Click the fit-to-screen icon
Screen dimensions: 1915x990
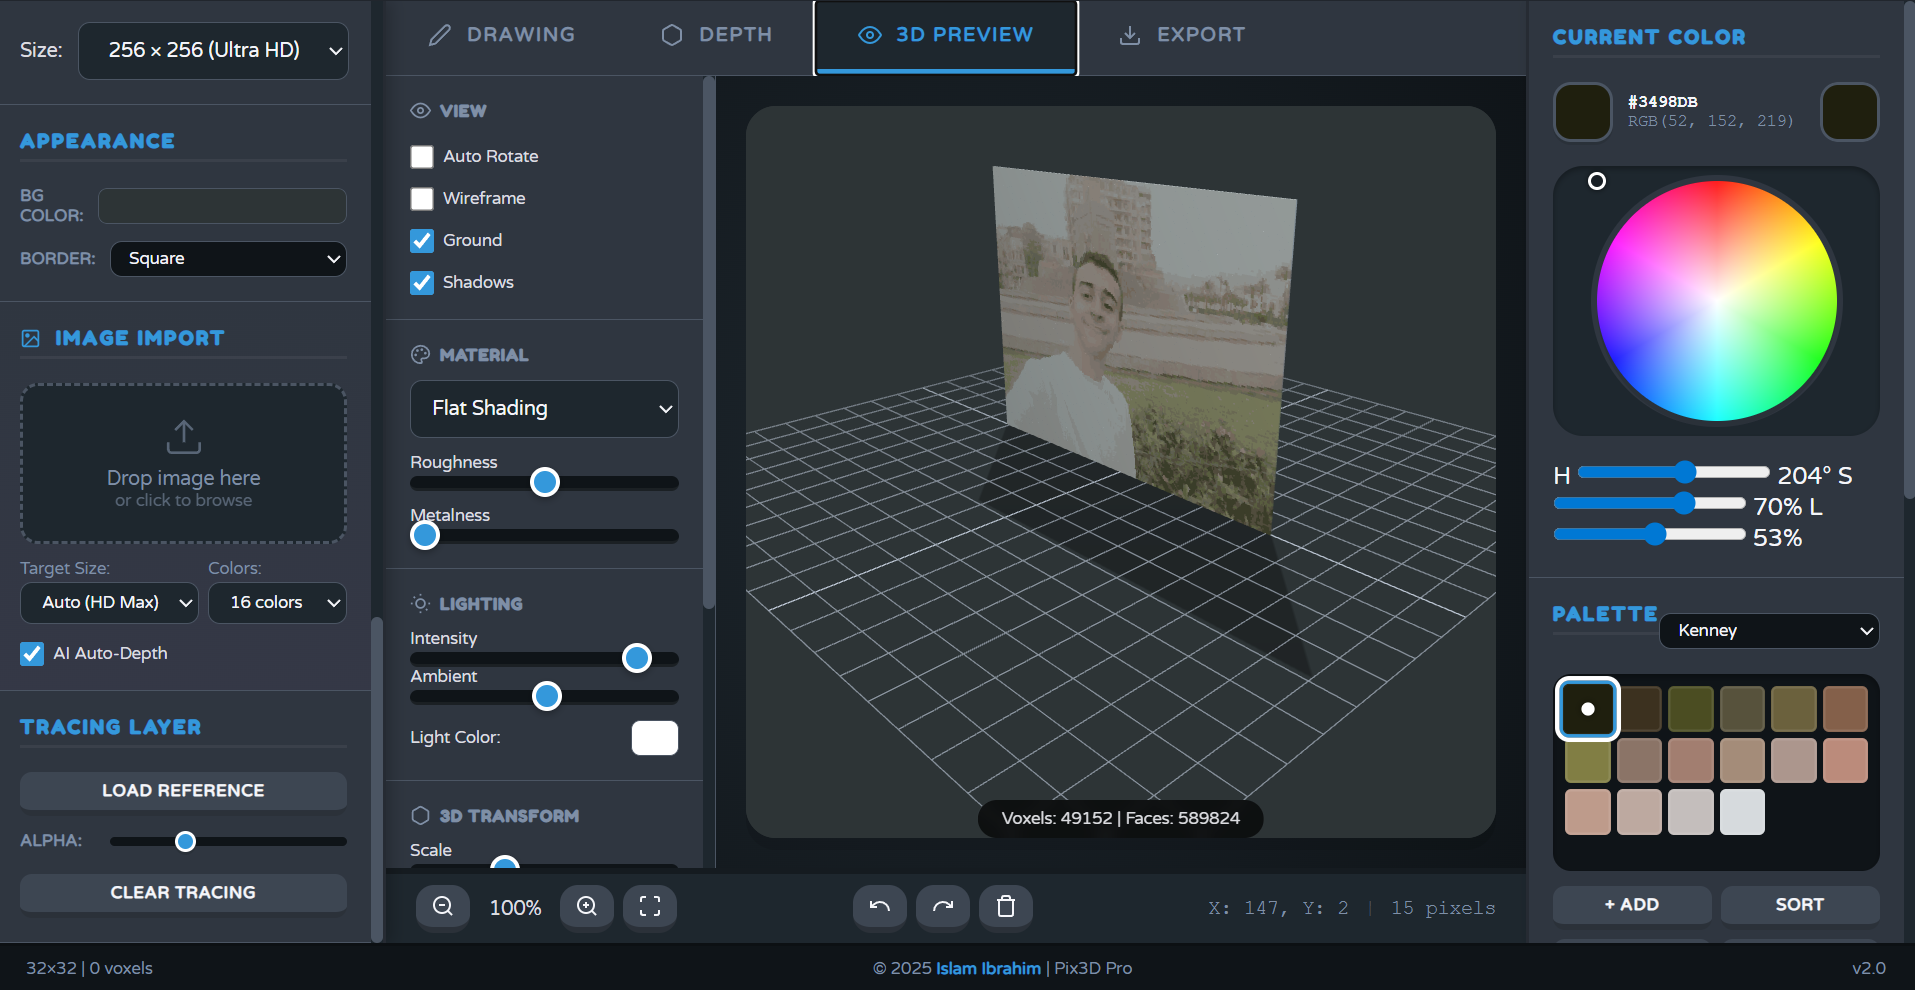[650, 907]
